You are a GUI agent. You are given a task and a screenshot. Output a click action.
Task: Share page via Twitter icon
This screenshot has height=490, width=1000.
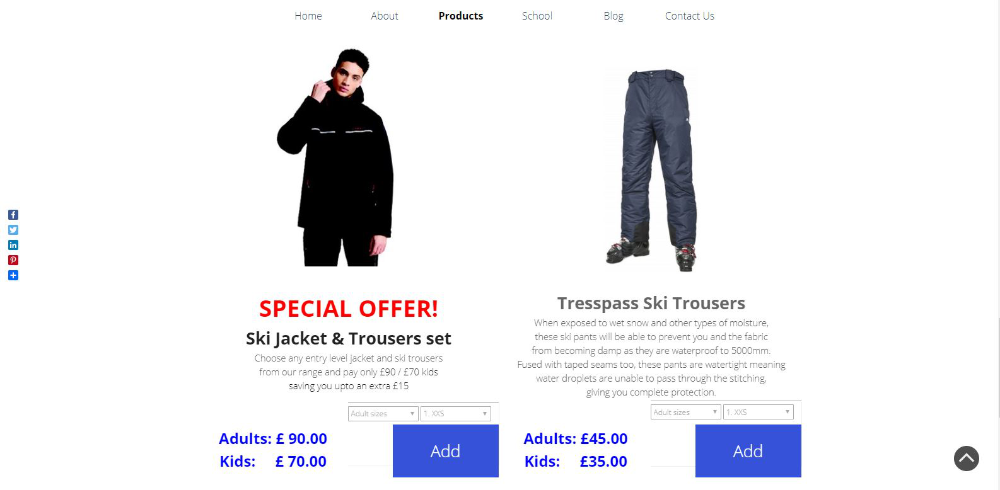(x=13, y=230)
